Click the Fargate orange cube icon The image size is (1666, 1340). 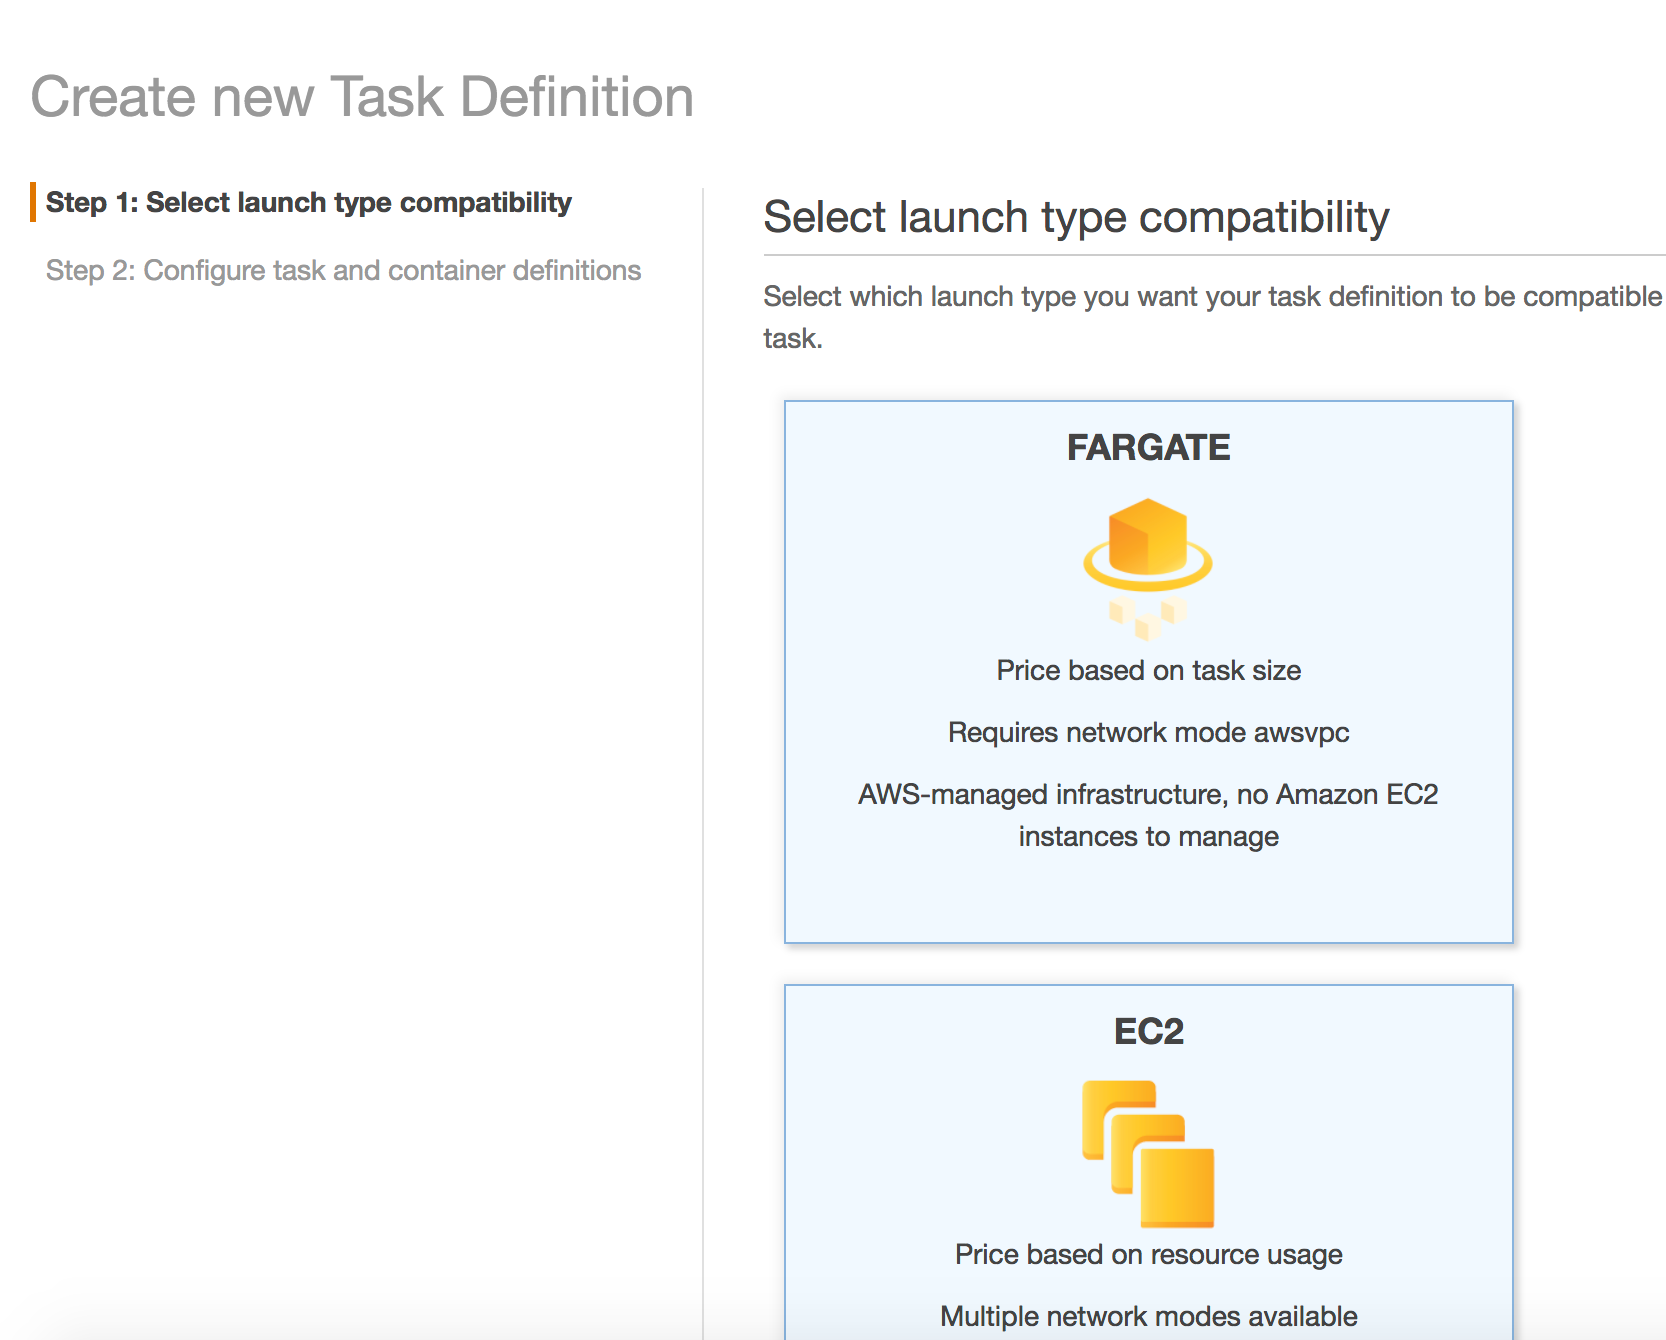[1148, 568]
